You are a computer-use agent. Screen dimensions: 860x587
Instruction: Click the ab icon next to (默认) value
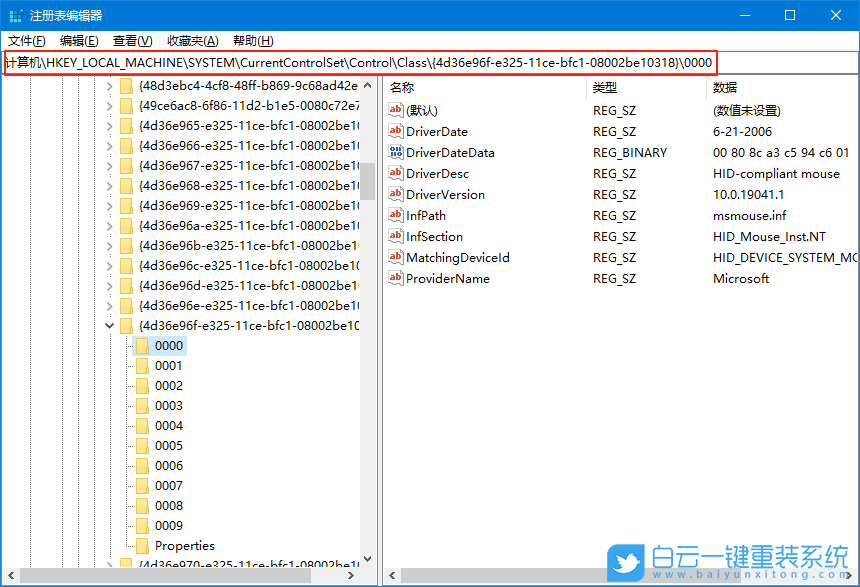pos(398,110)
